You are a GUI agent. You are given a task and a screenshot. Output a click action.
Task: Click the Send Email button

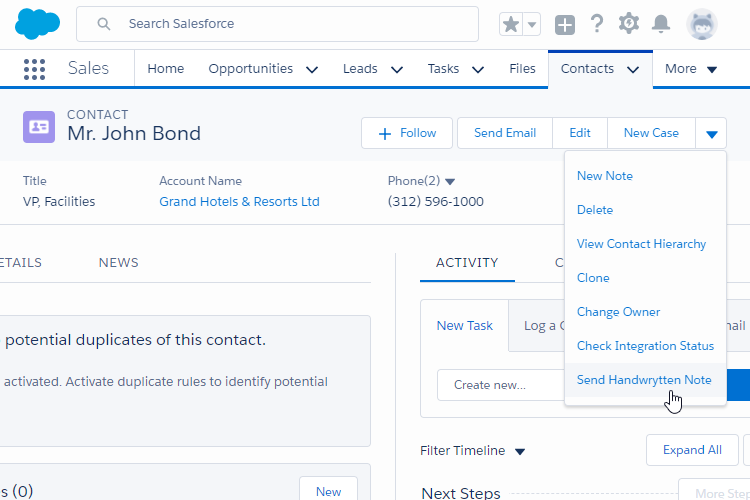[505, 133]
